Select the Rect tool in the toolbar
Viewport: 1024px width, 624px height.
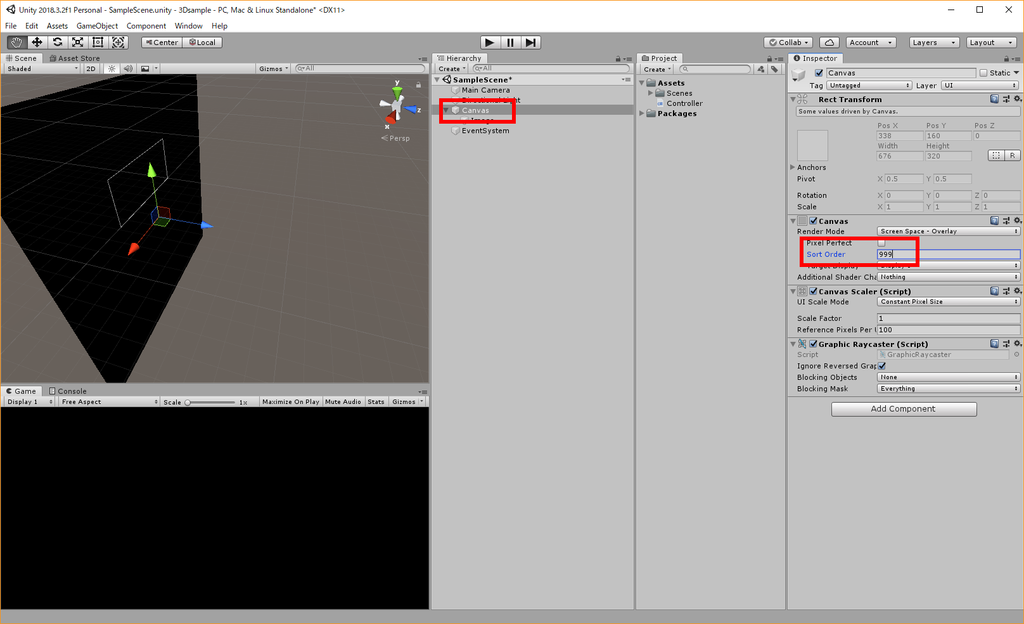97,42
